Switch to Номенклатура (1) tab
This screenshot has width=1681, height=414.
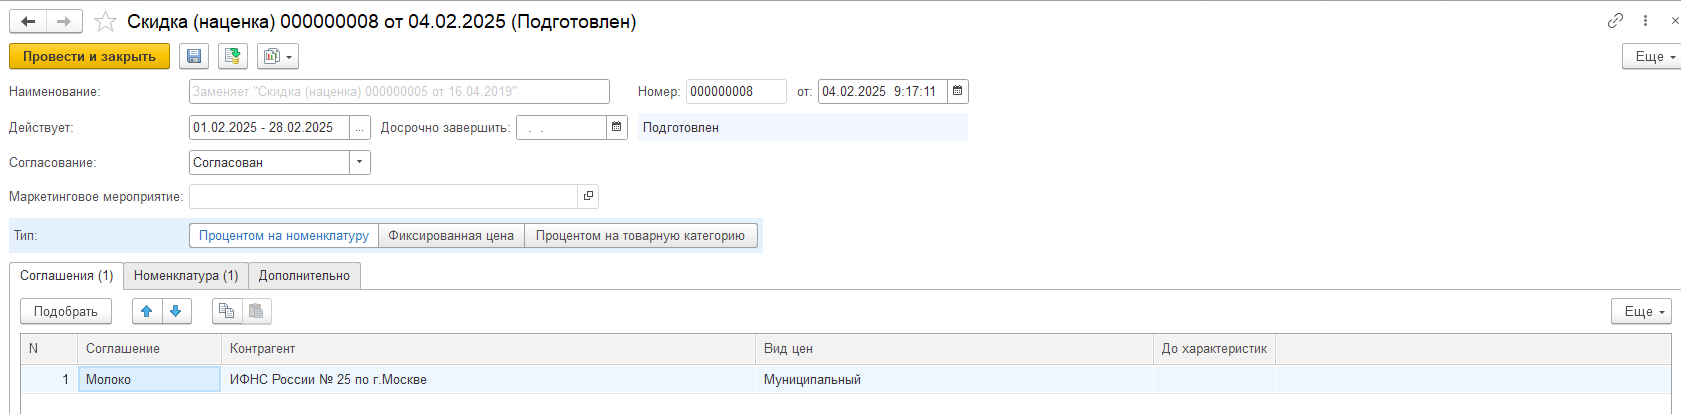point(186,276)
